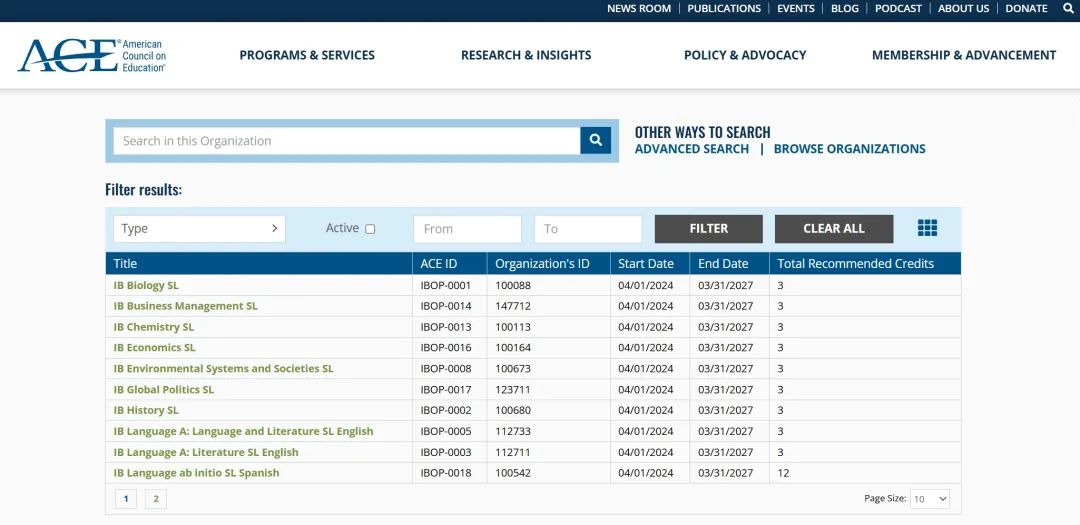Screen dimensions: 1080x525
Task: Click the FILTER button
Action: [709, 229]
